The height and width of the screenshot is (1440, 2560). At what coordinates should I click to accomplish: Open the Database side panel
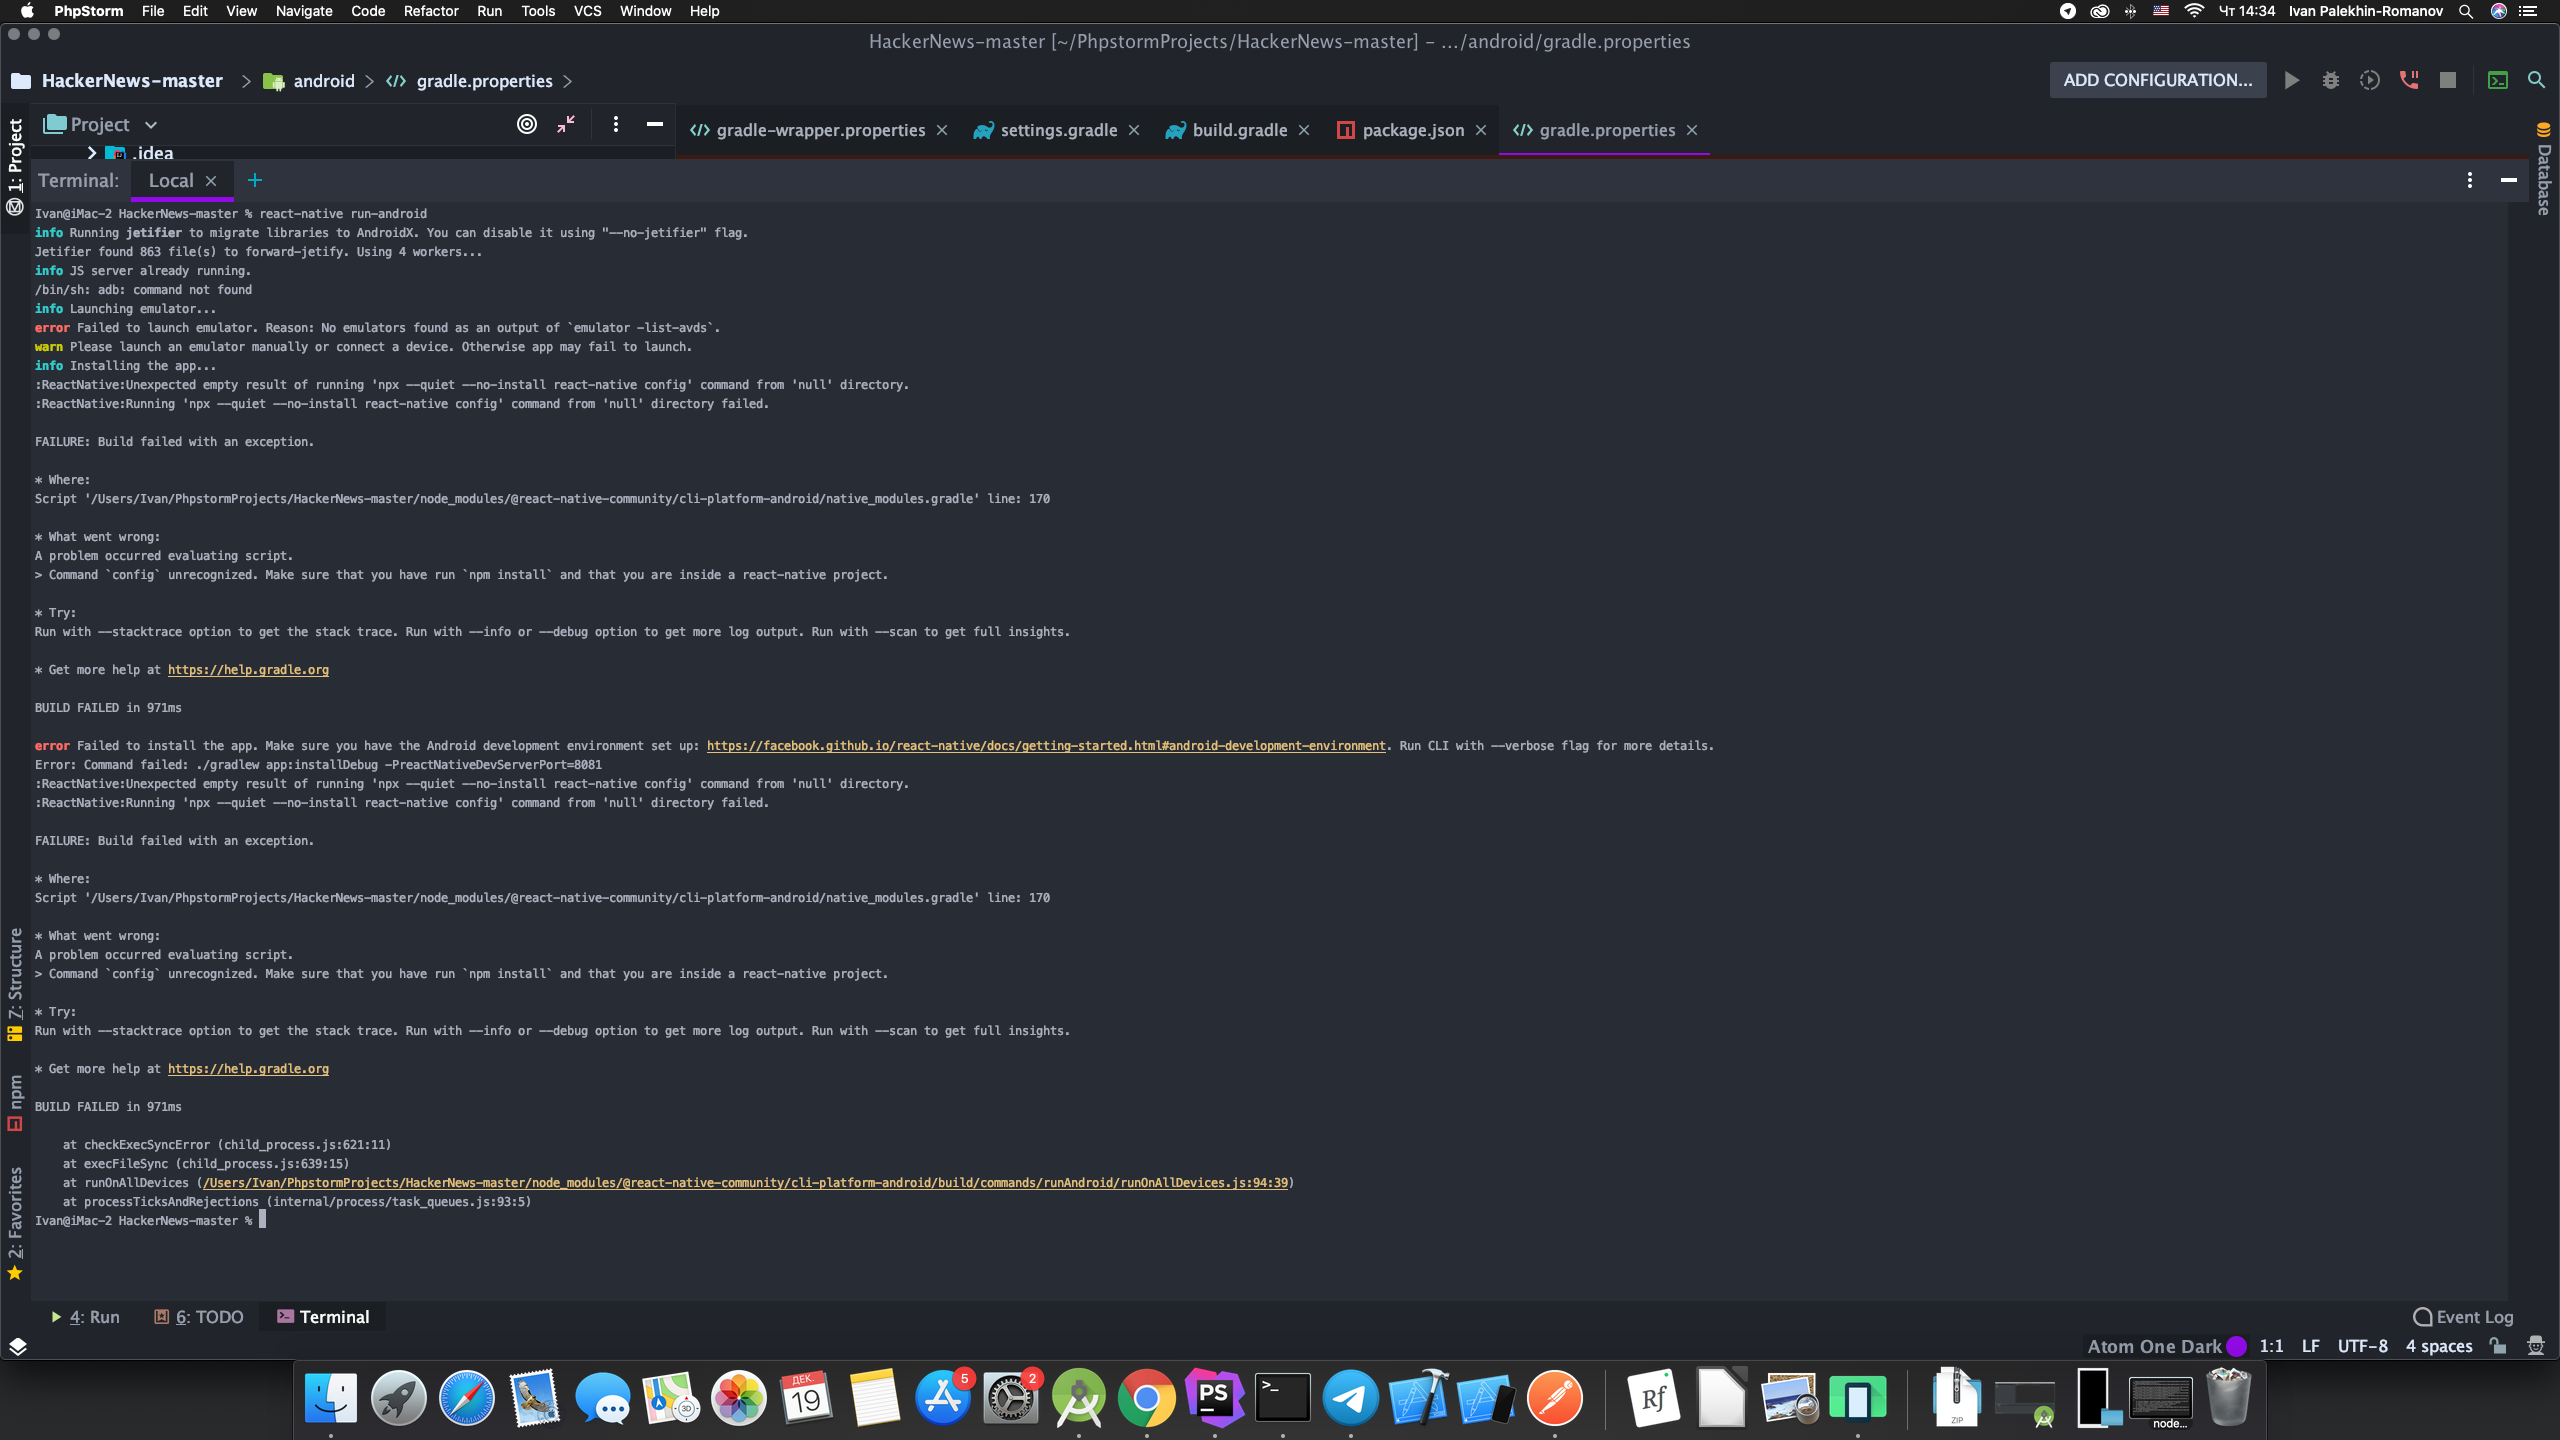click(x=2544, y=170)
